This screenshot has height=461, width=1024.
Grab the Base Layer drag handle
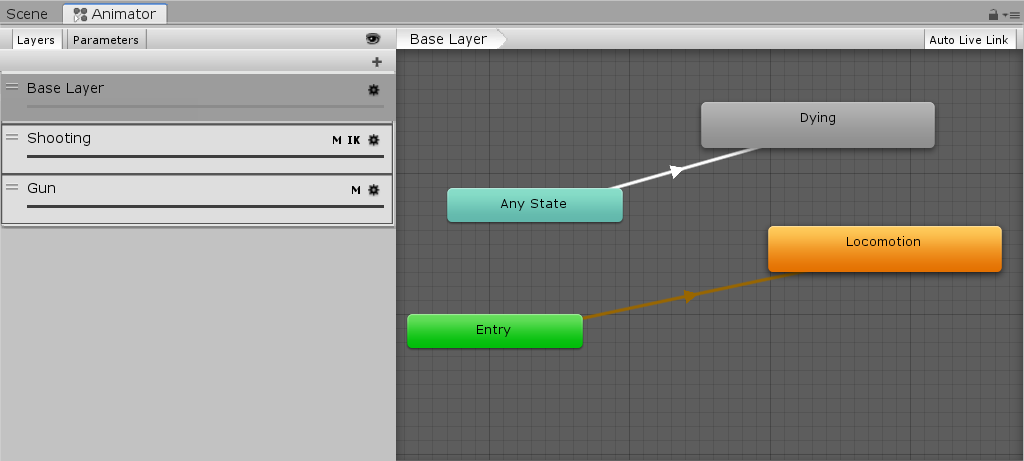pos(12,86)
